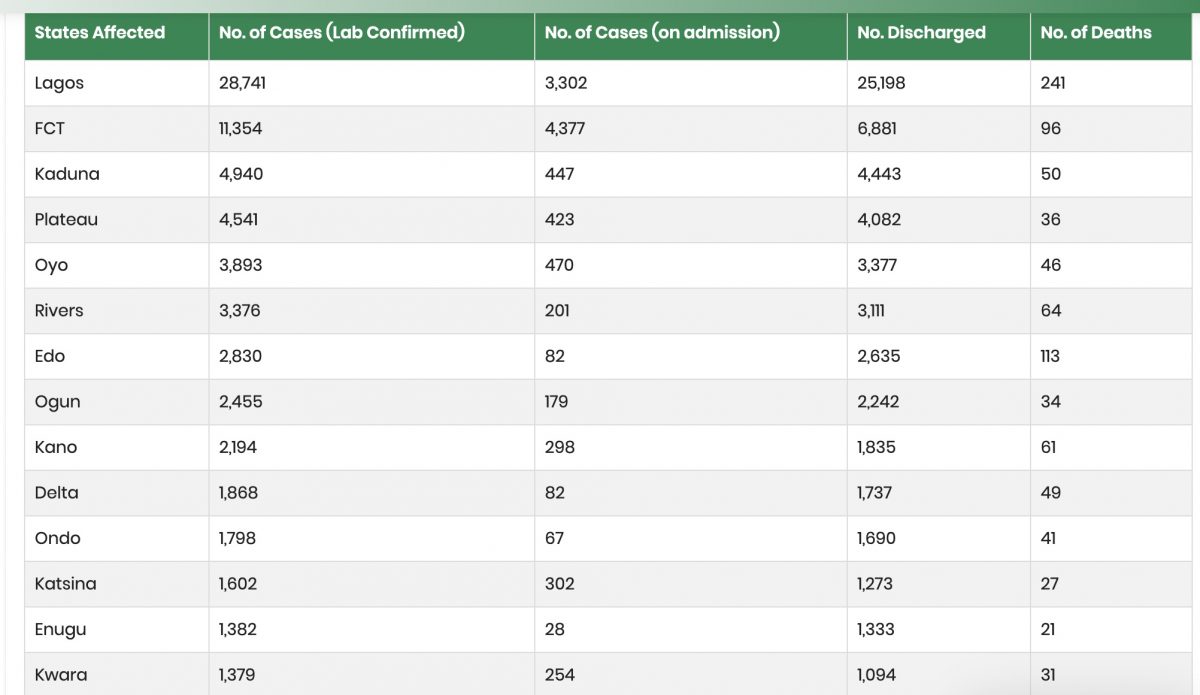The image size is (1200, 695).
Task: Select Katsina lab confirmed value 1,602
Action: click(238, 584)
